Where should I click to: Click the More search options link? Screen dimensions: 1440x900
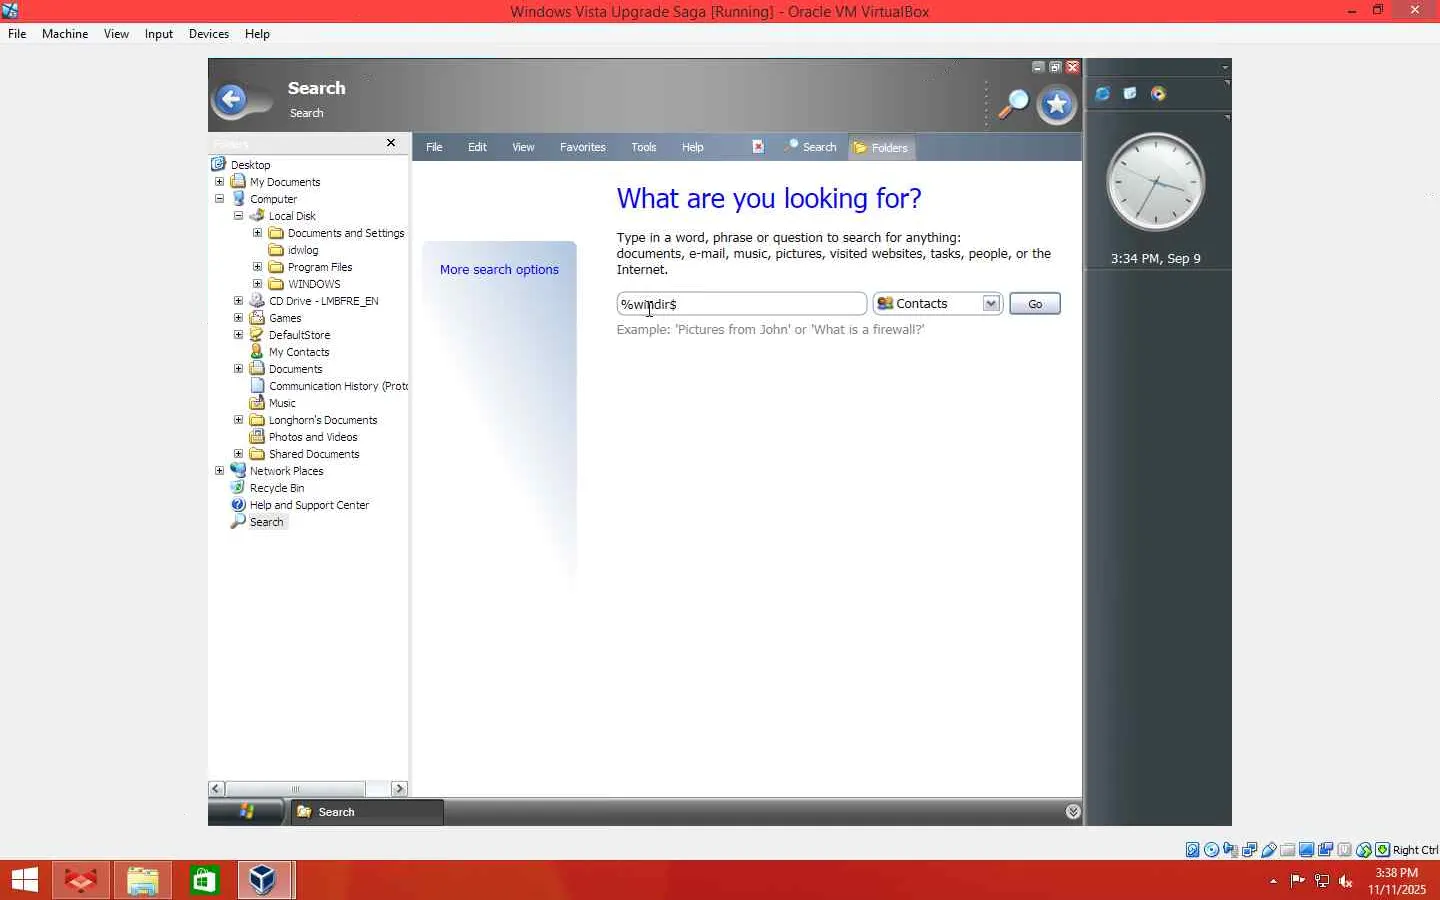[499, 270]
